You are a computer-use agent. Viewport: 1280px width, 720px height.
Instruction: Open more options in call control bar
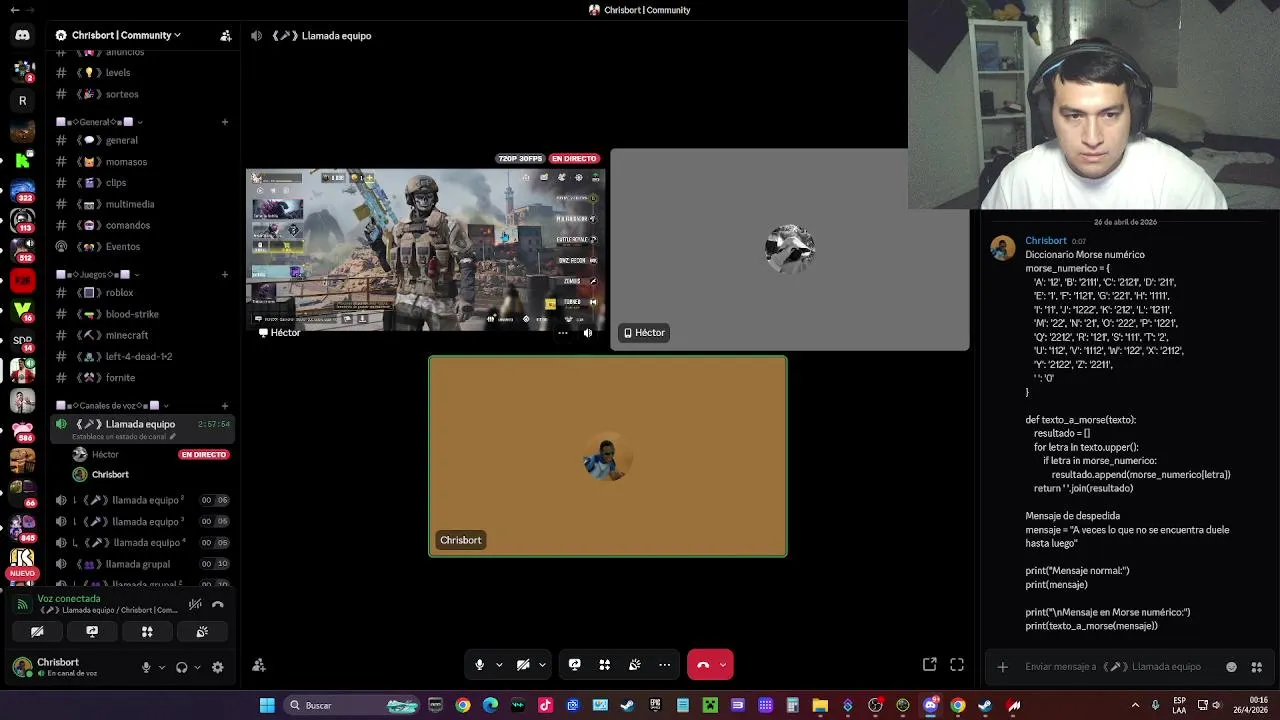click(664, 665)
